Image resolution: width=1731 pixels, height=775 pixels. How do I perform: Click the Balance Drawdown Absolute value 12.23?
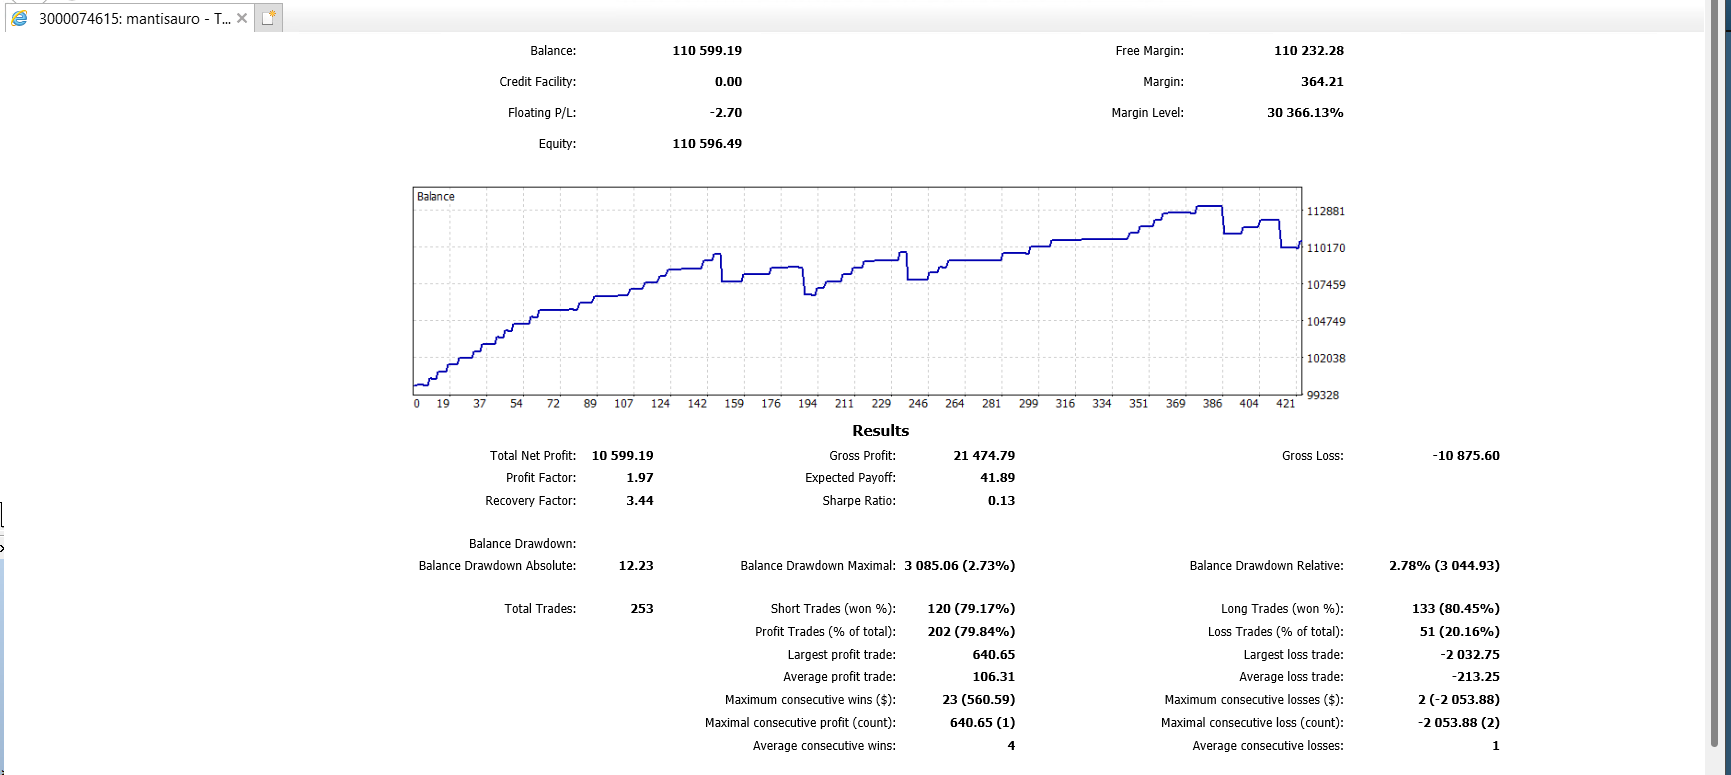636,566
